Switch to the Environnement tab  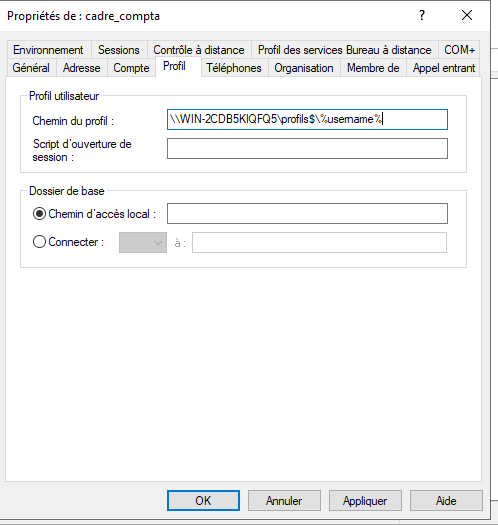coord(48,50)
